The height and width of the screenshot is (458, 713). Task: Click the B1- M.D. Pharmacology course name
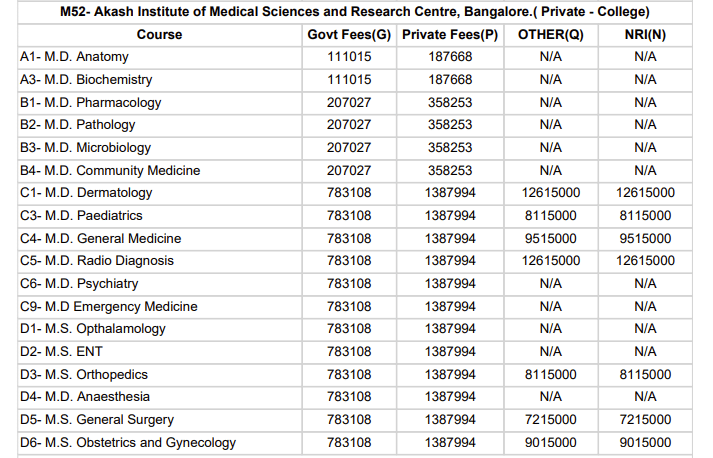point(91,102)
